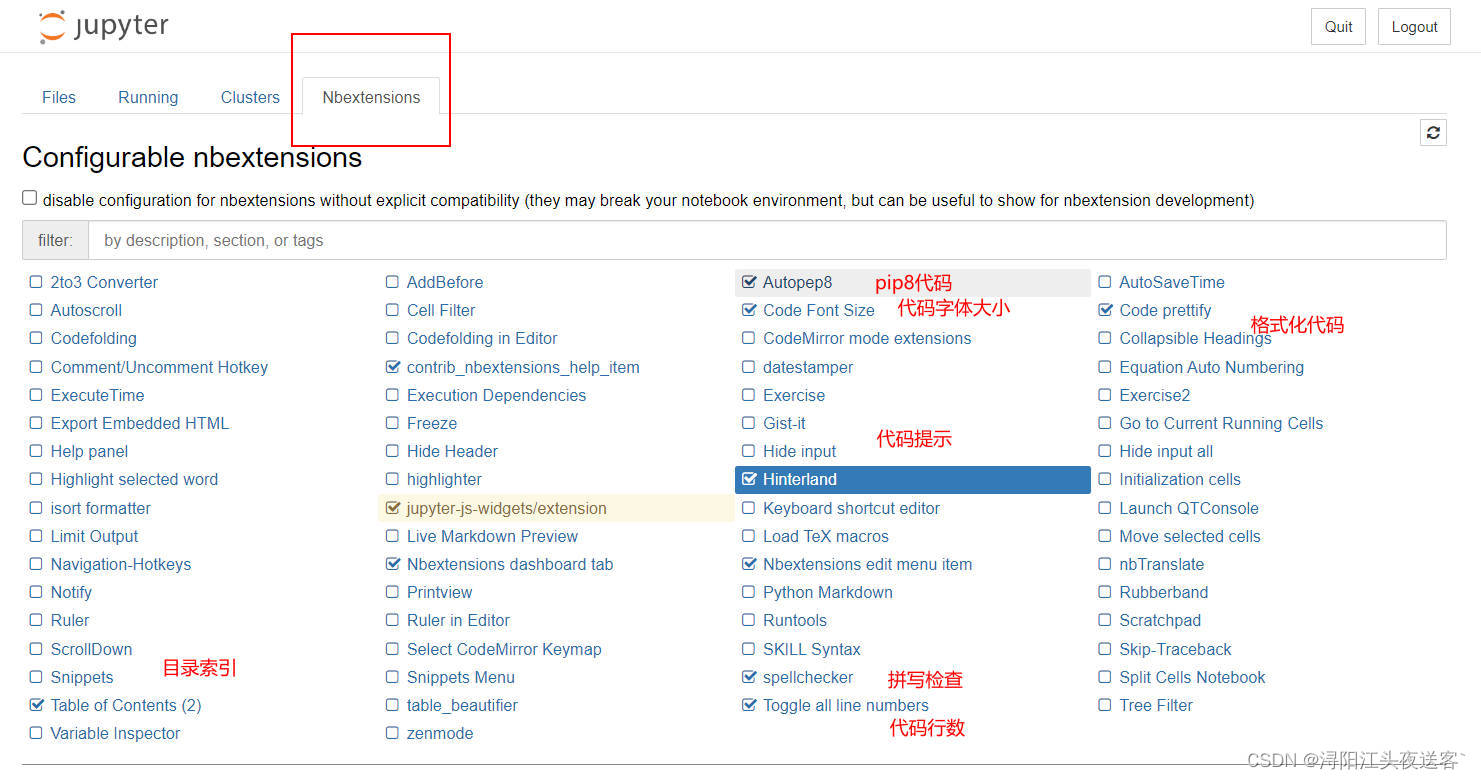Click the Quit button
This screenshot has height=779, width=1481.
click(x=1338, y=27)
